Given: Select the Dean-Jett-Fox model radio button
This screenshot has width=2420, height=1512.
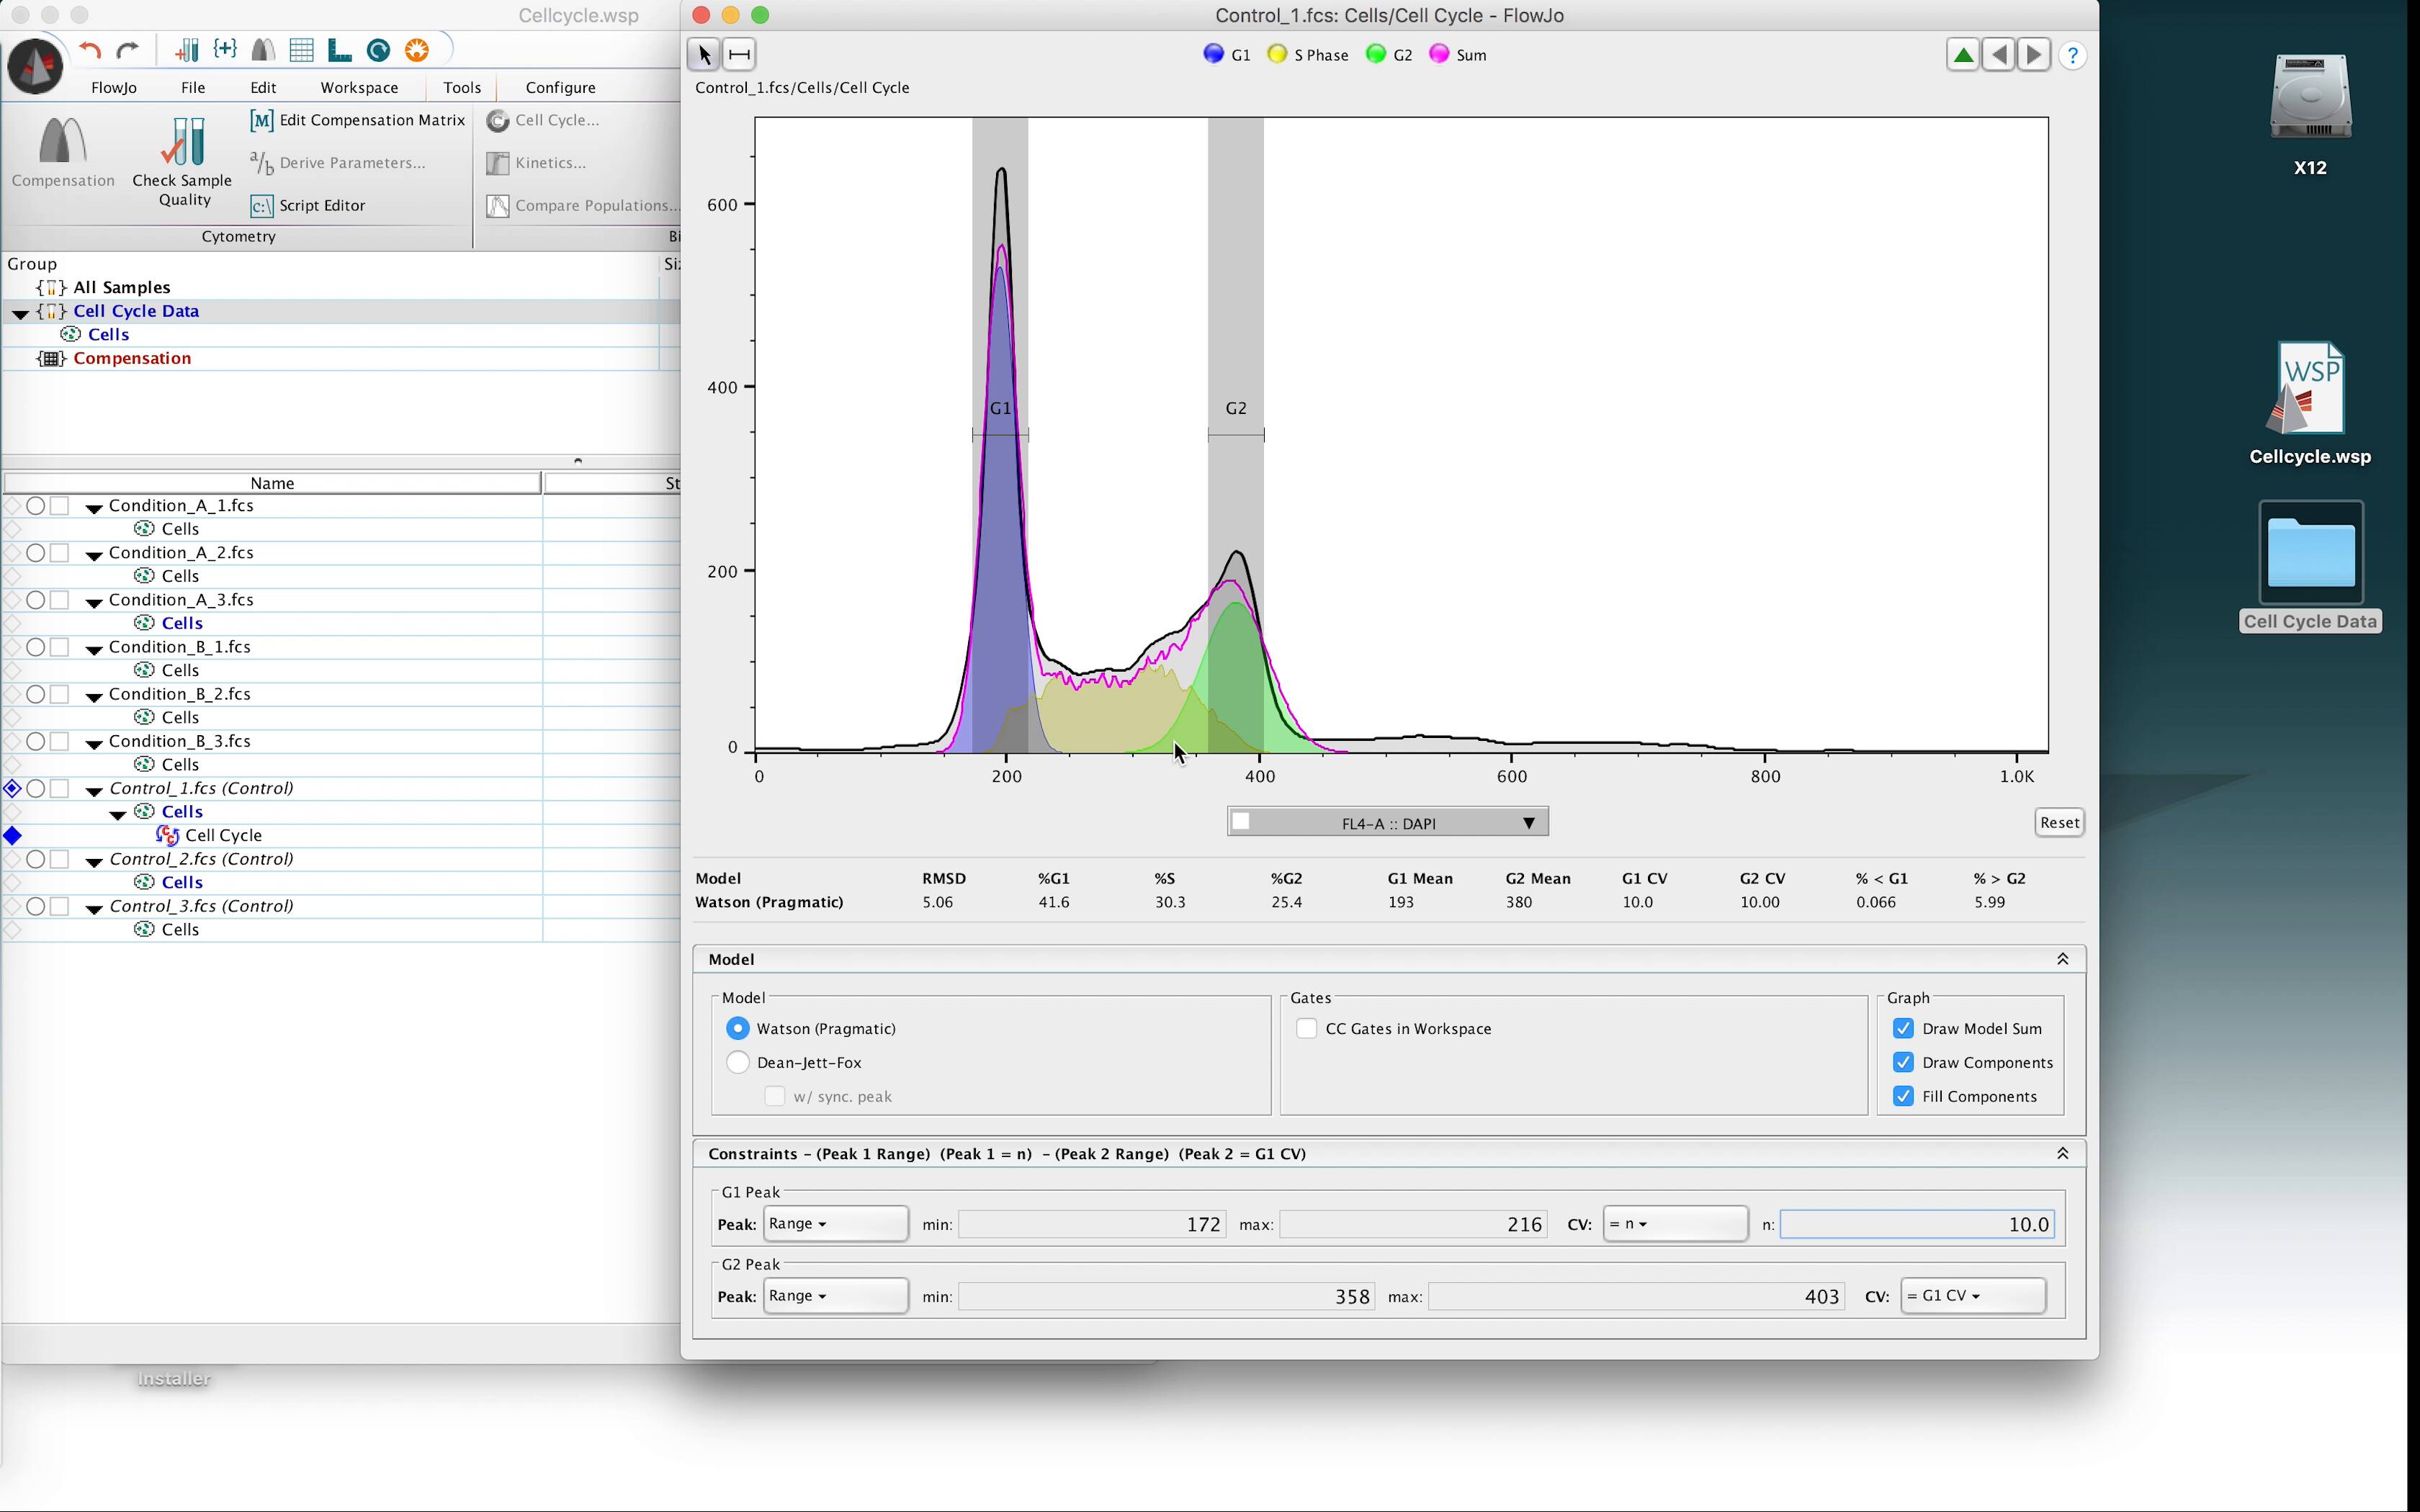Looking at the screenshot, I should point(738,1062).
